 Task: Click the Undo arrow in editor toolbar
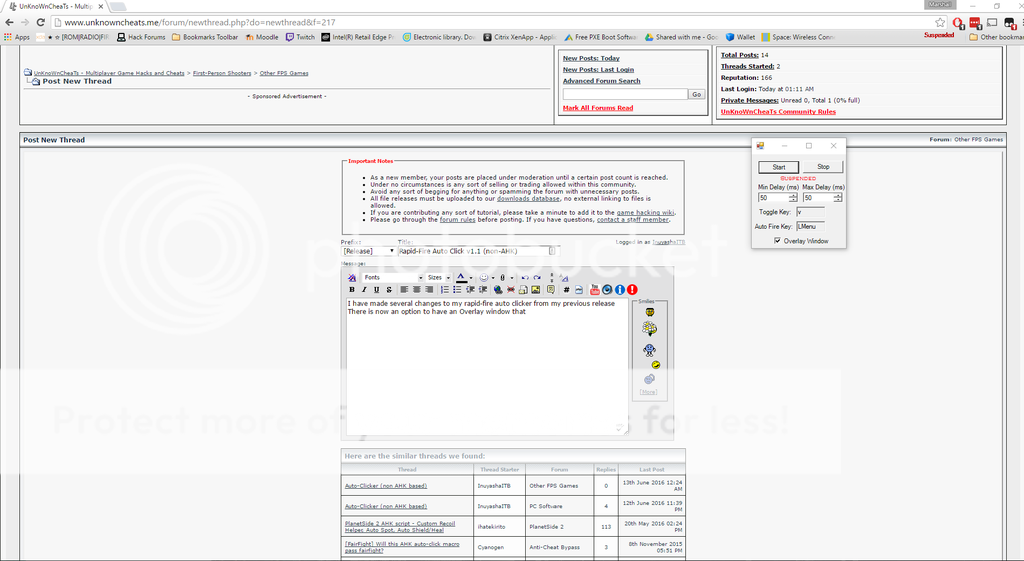point(525,278)
